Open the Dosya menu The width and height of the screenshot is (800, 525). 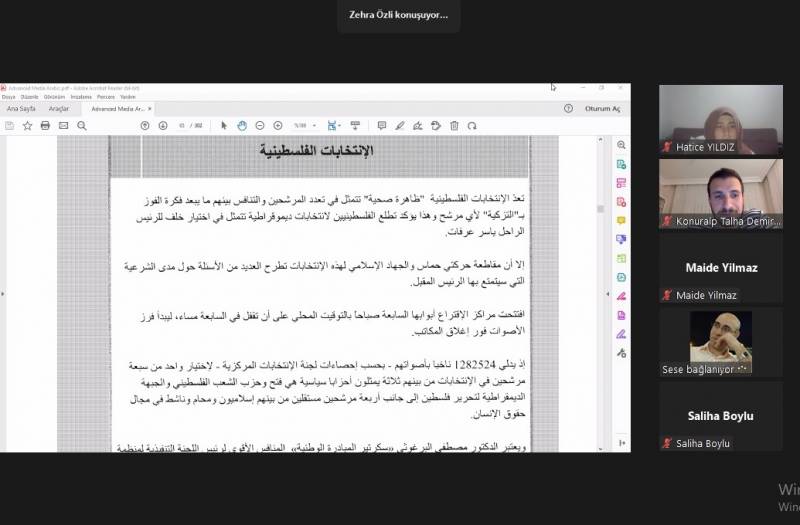point(9,97)
